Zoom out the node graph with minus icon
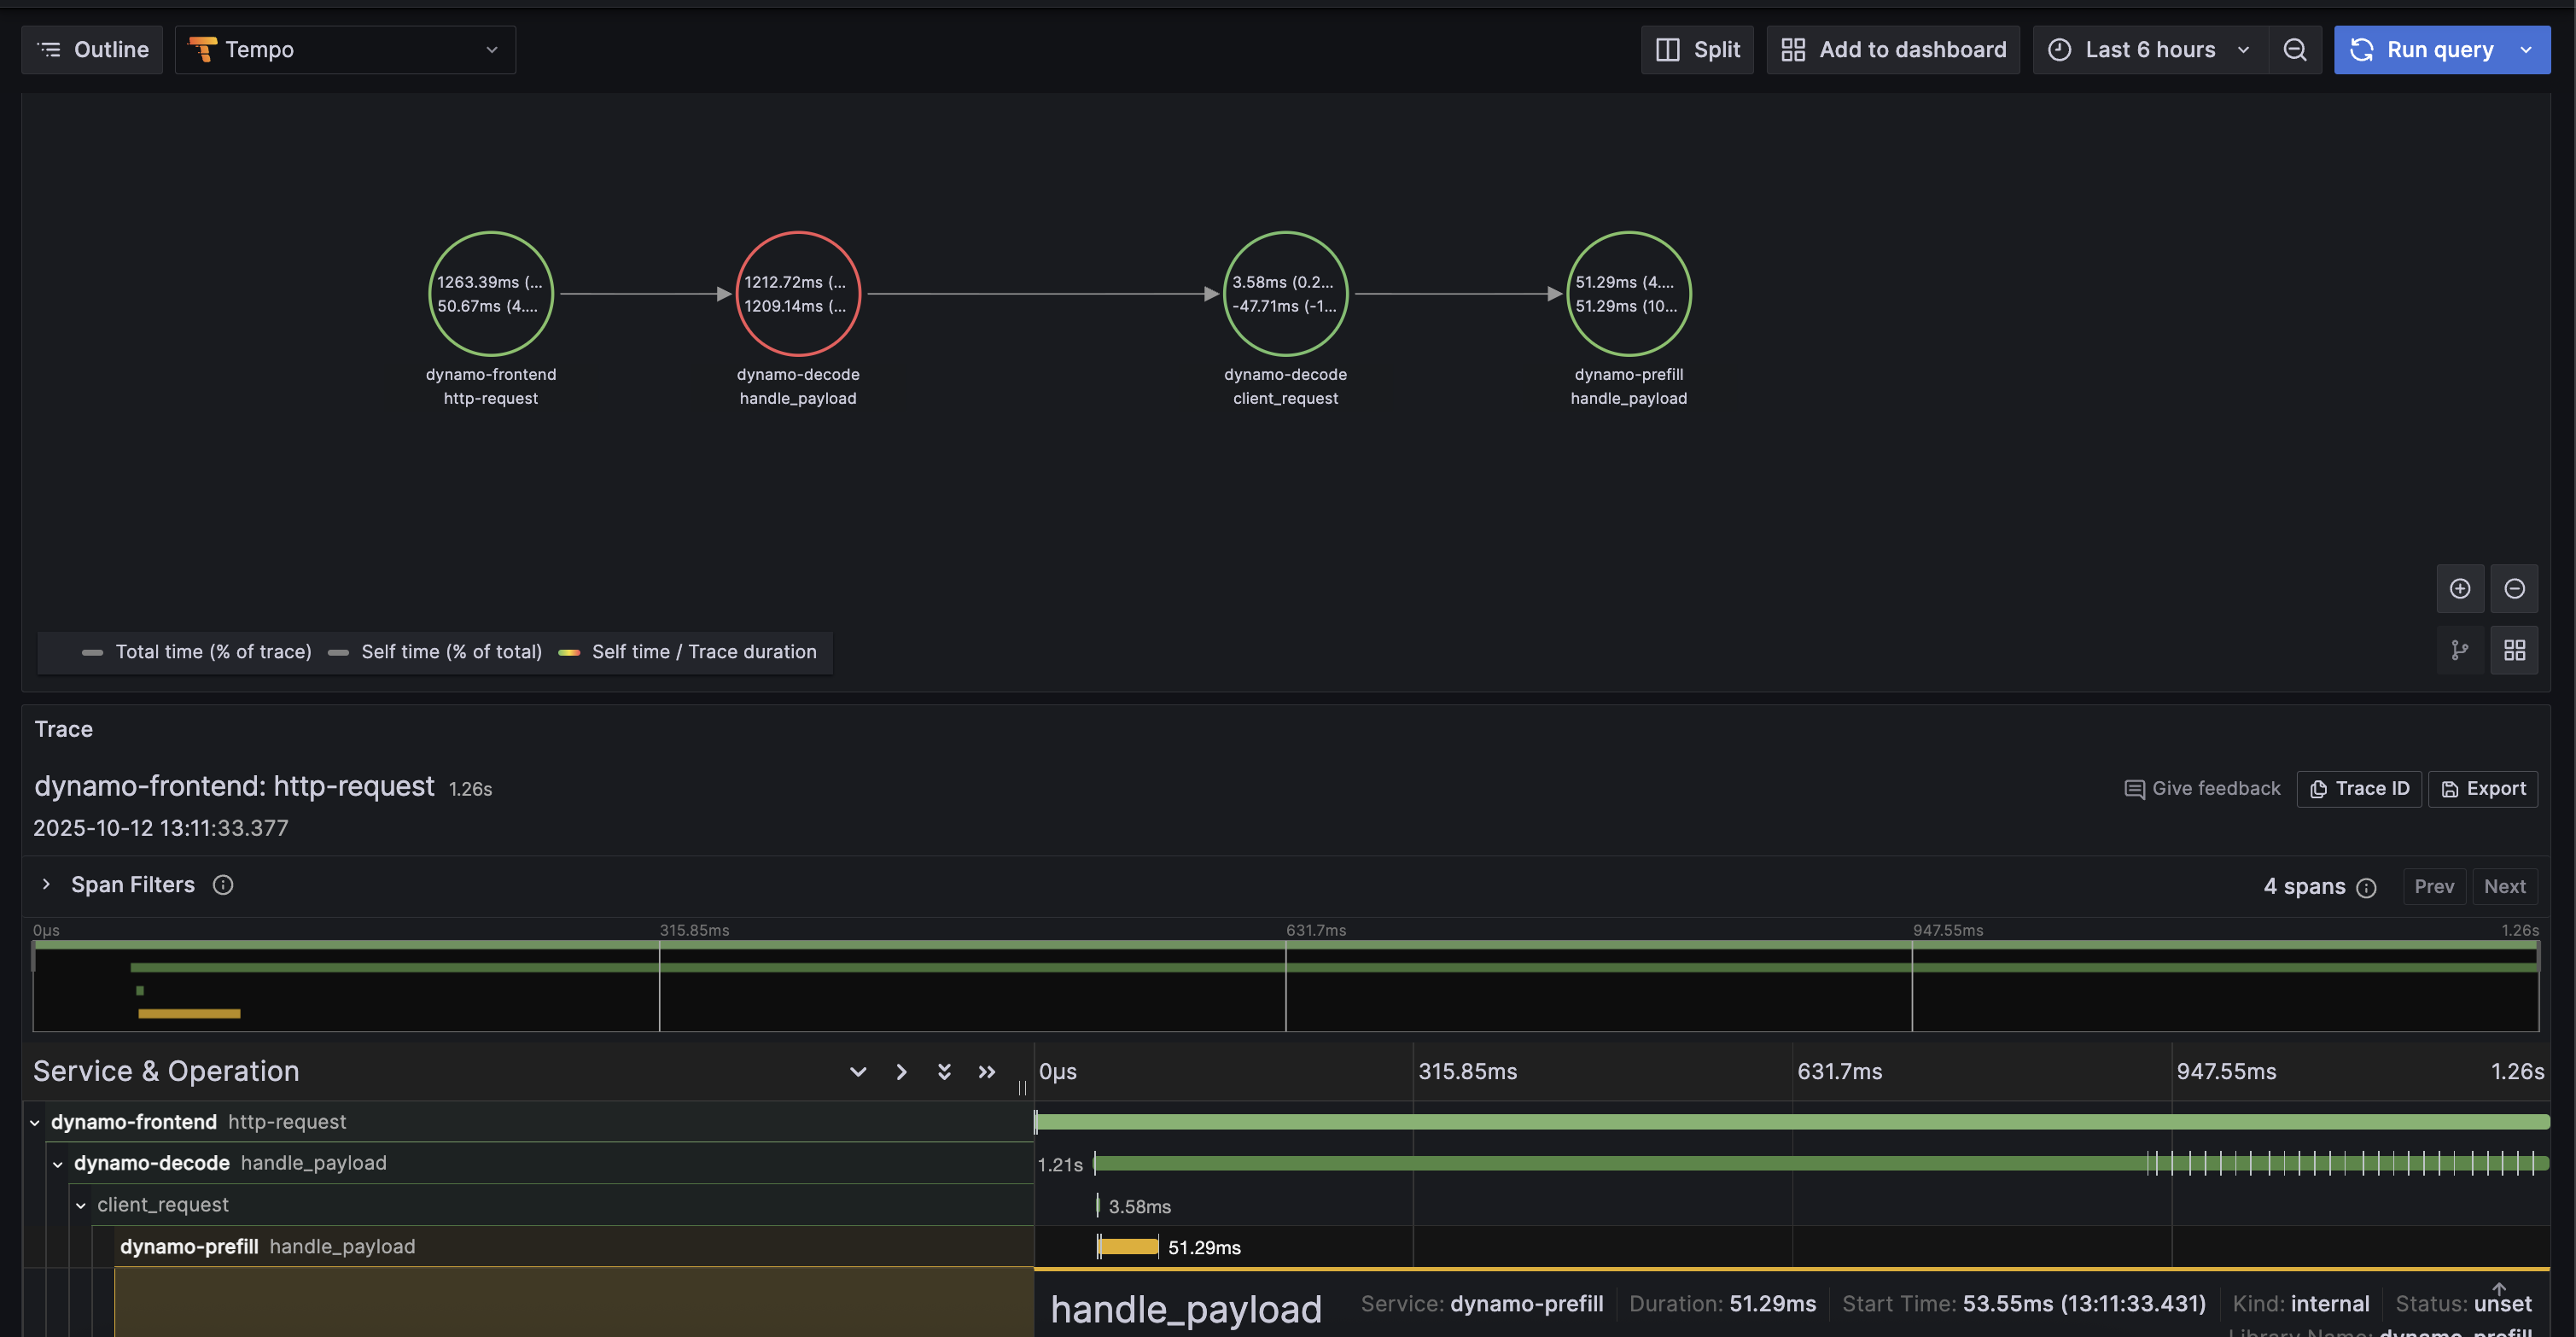2576x1337 pixels. 2513,589
